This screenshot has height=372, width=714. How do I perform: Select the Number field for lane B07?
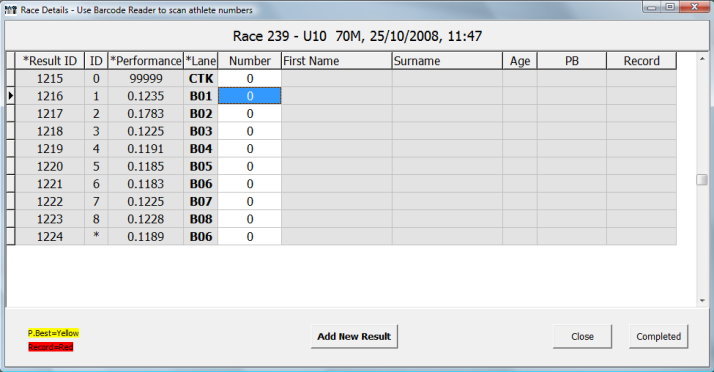pyautogui.click(x=250, y=201)
